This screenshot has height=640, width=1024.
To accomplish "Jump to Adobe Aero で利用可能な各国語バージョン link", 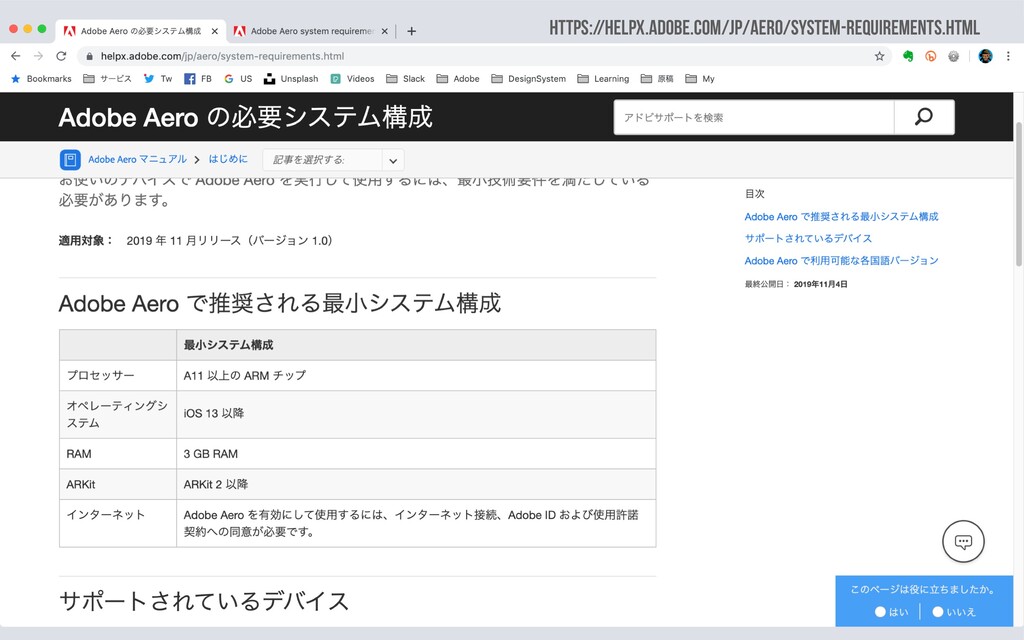I will pos(841,261).
